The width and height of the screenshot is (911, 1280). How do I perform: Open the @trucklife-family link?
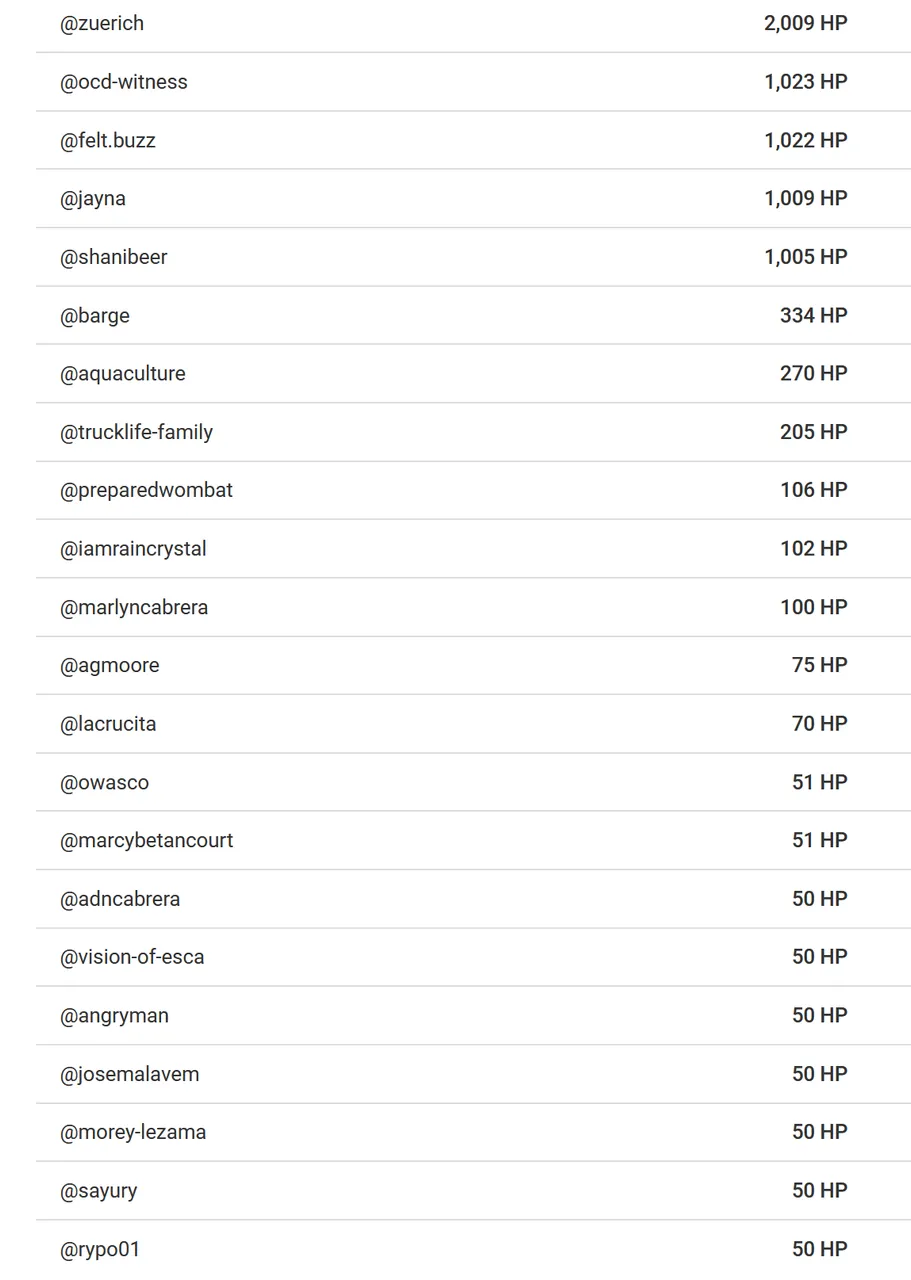click(137, 432)
